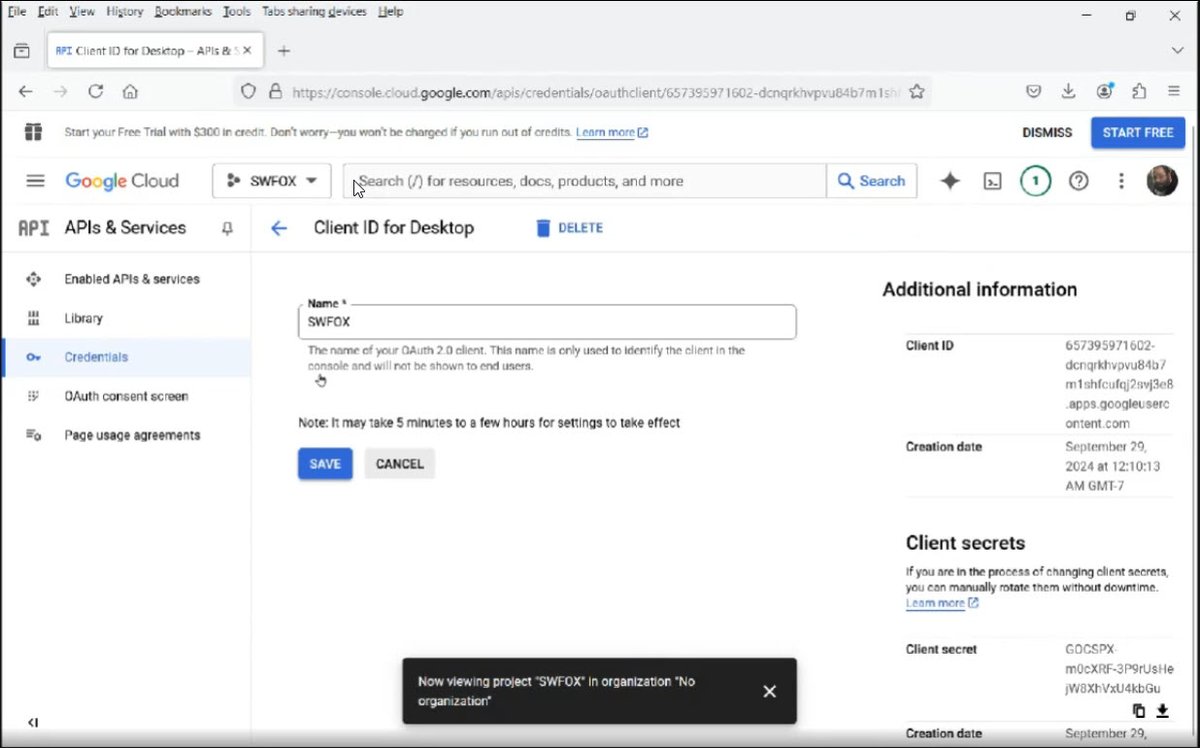This screenshot has width=1200, height=748.
Task: Click the browser URL address bar
Action: pyautogui.click(x=595, y=91)
